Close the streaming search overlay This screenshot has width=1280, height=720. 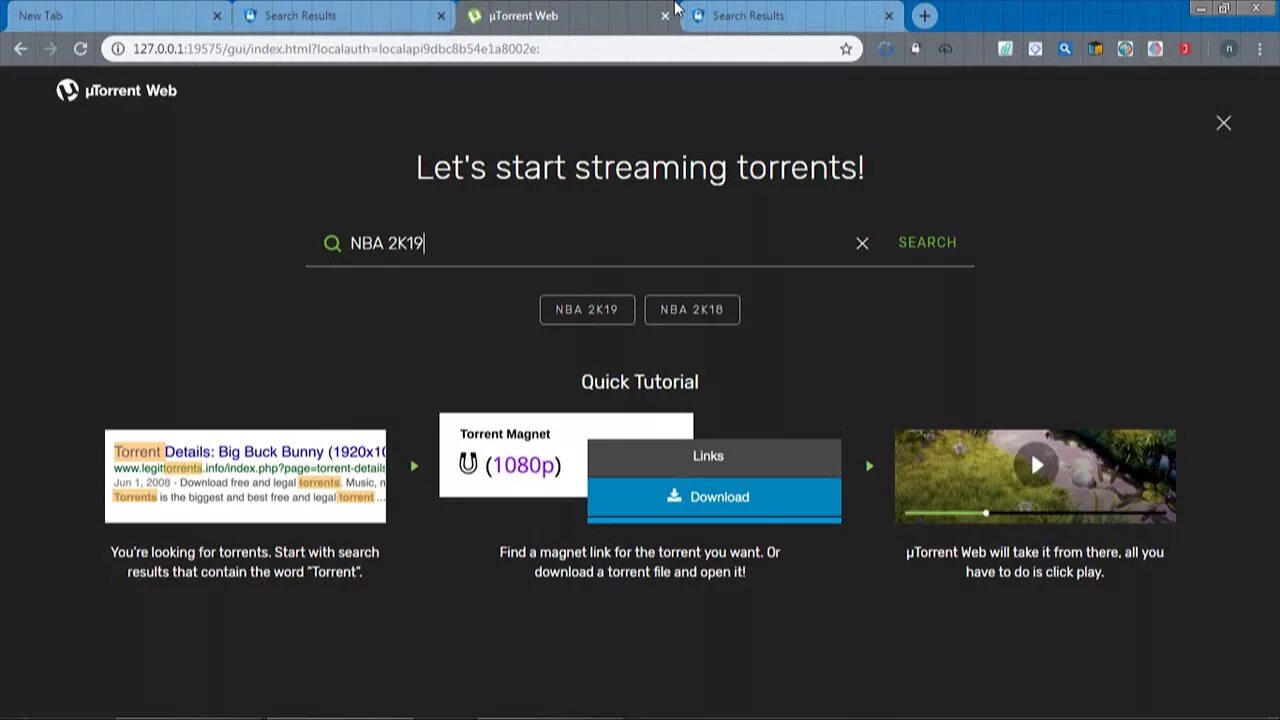(x=1223, y=123)
